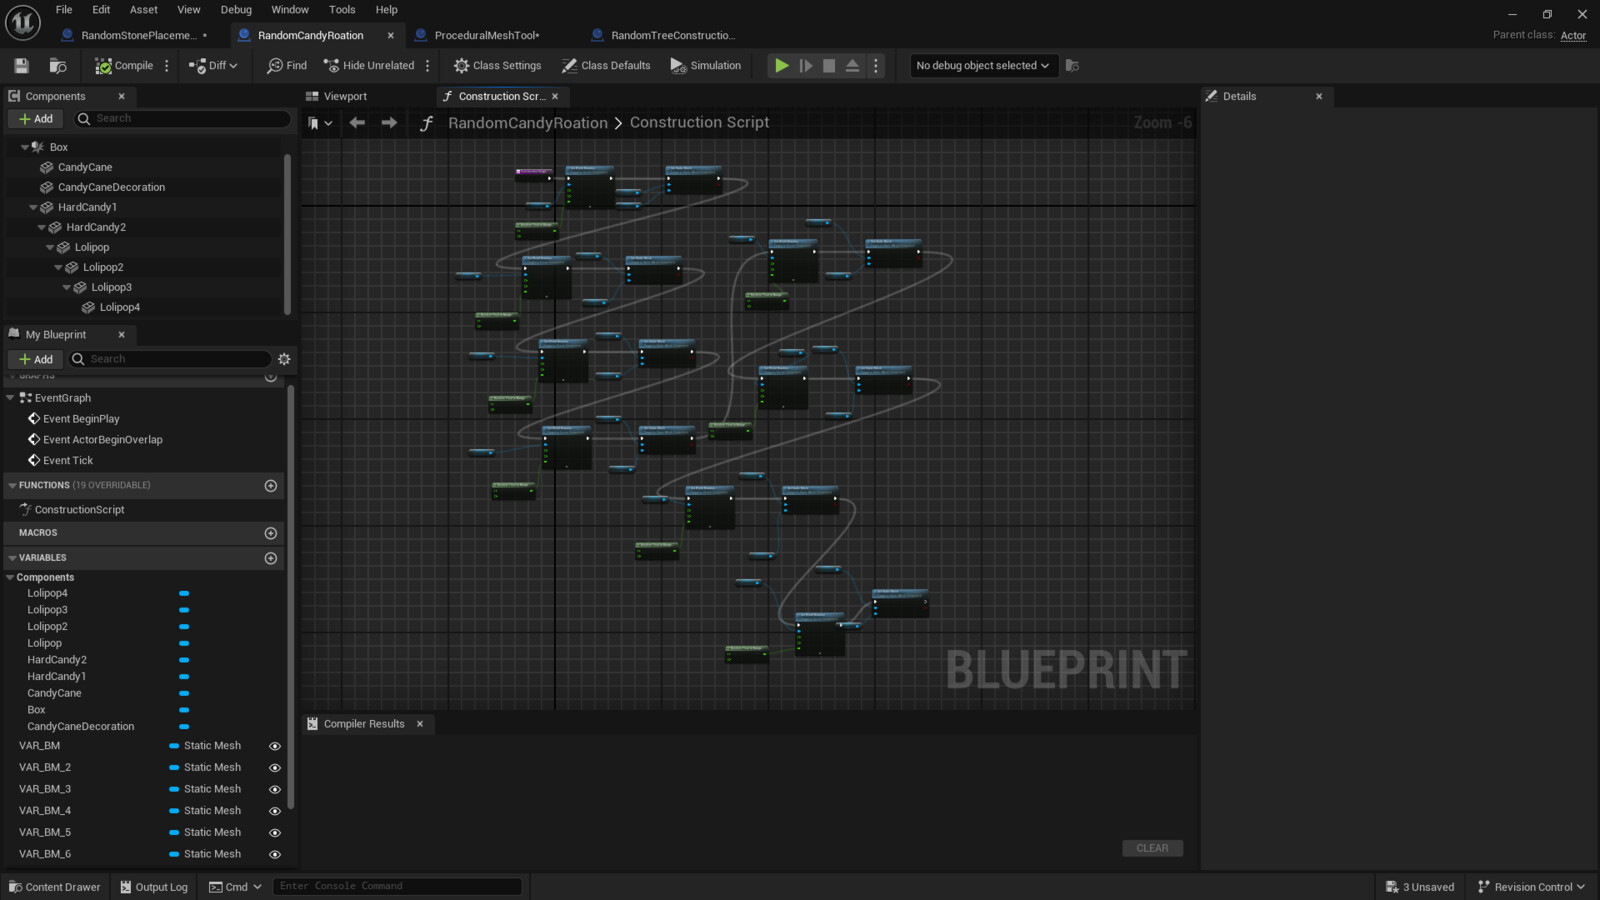
Task: Collapse the EventGraph section
Action: click(11, 398)
